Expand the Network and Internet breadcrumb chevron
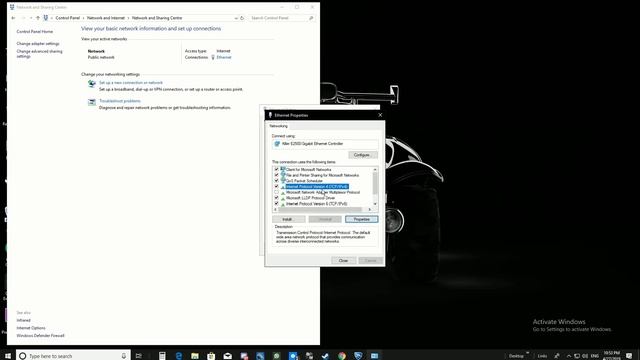 (x=128, y=18)
